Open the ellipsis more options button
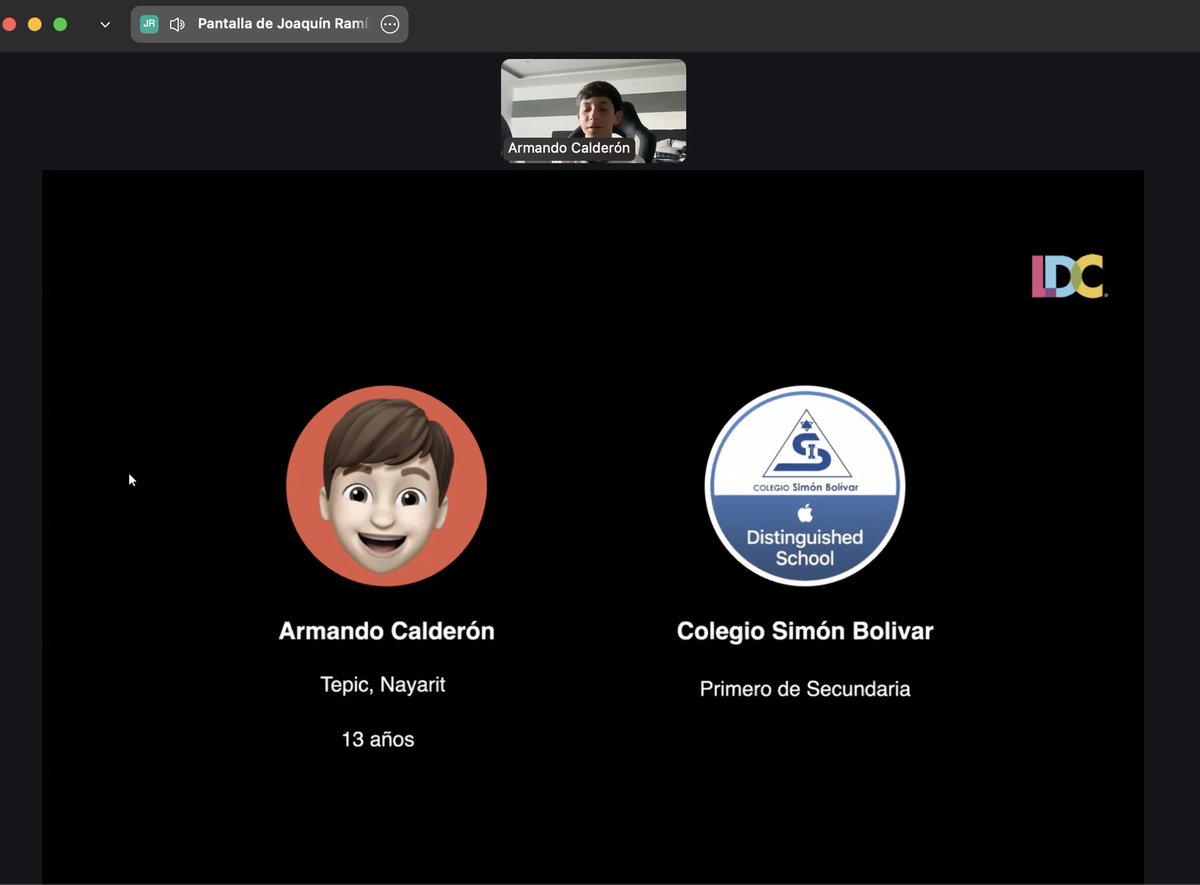Viewport: 1200px width, 885px height. pos(390,25)
